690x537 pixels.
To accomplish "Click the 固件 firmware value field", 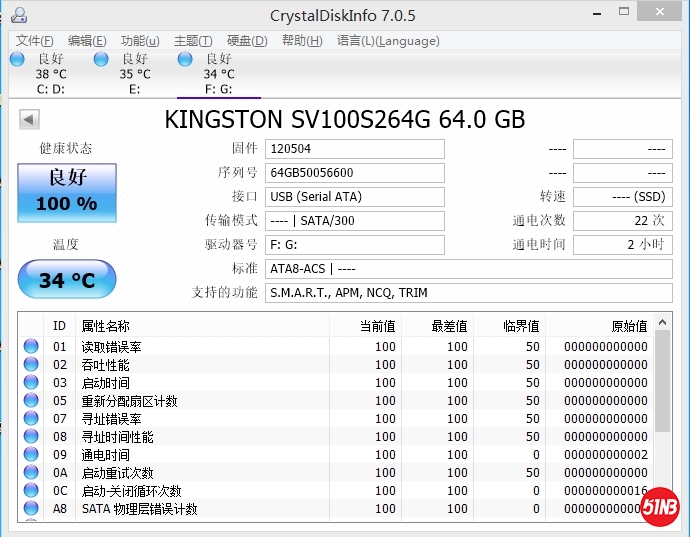I will [355, 149].
